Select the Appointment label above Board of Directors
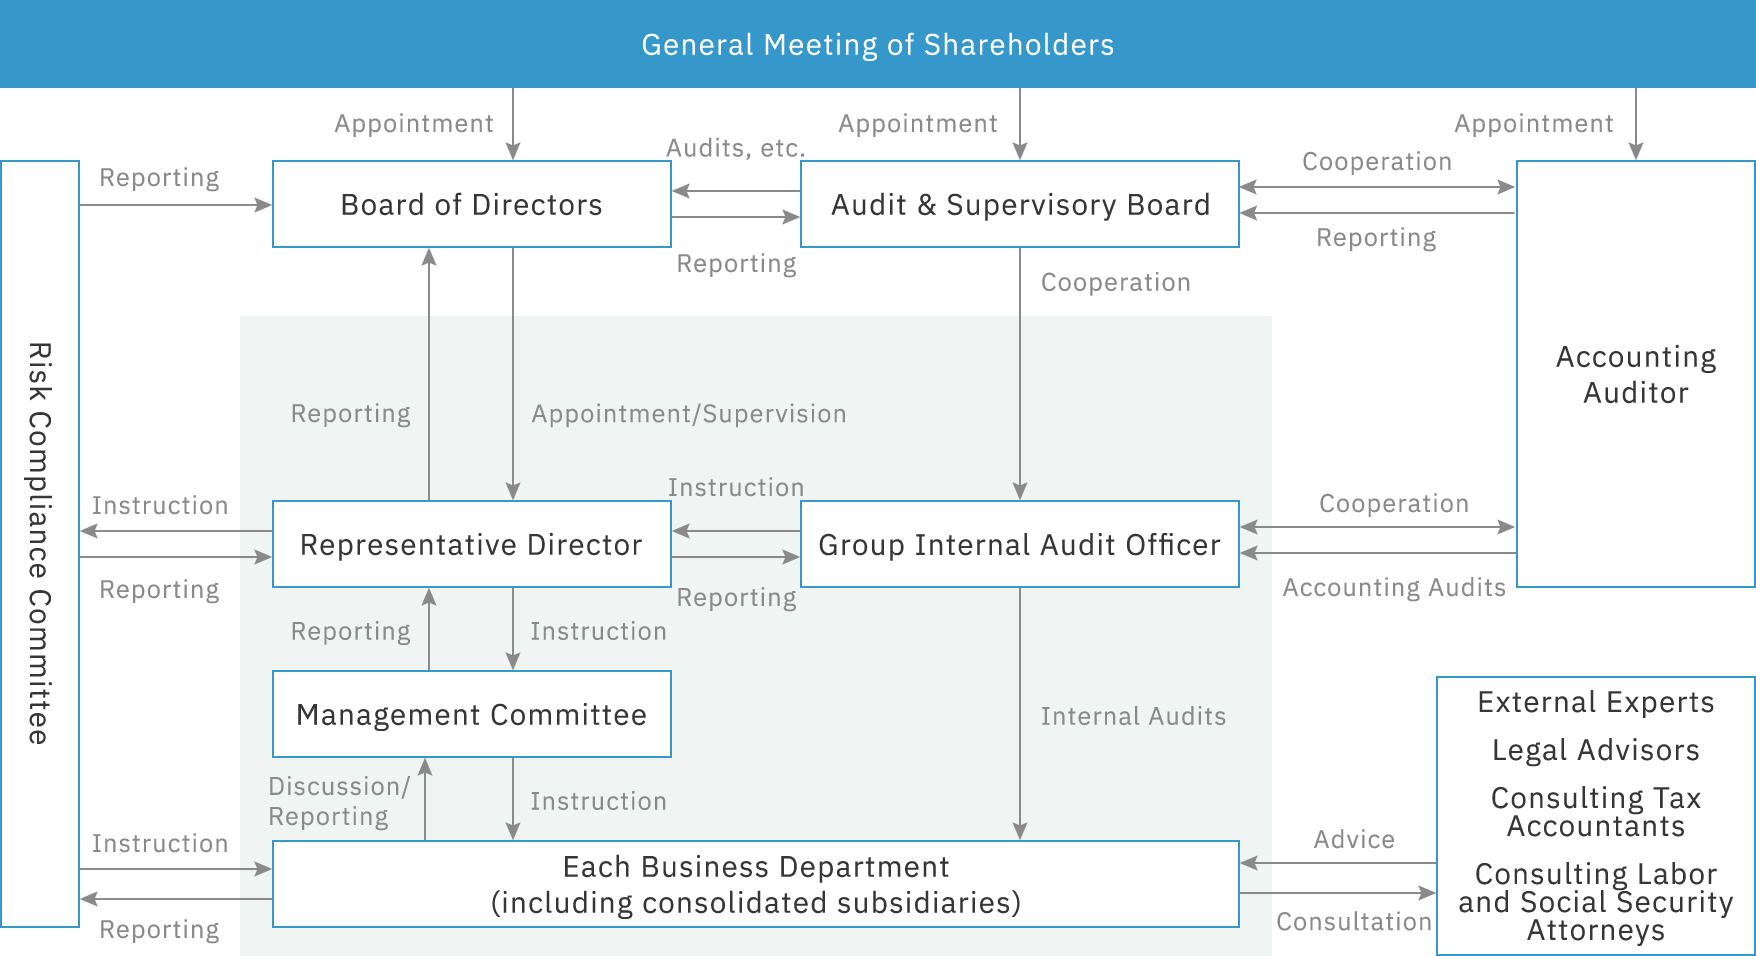This screenshot has height=956, width=1756. click(413, 123)
